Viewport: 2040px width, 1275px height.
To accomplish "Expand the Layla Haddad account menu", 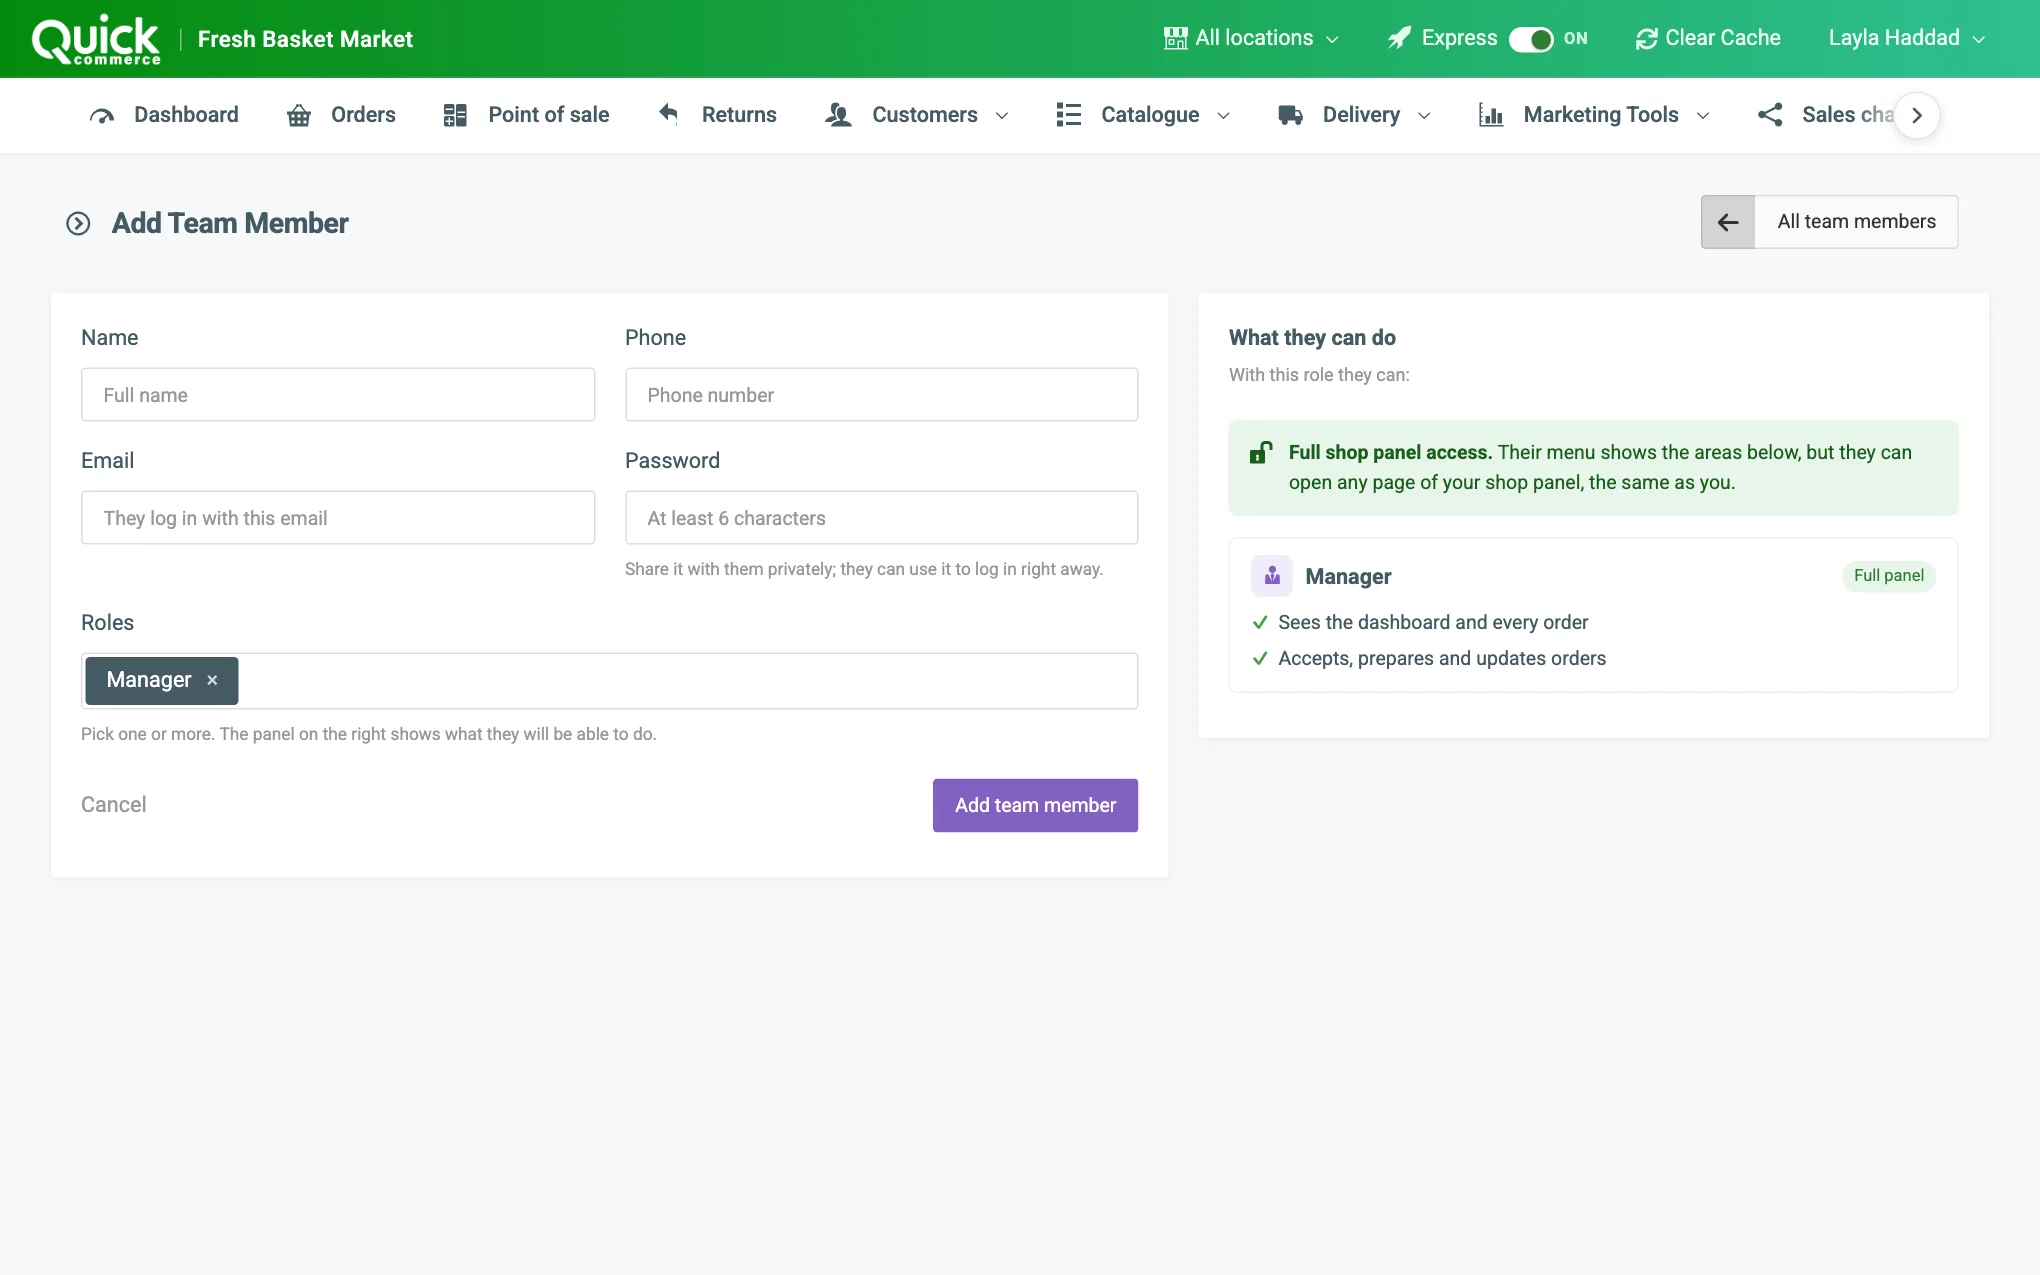I will coord(1906,39).
